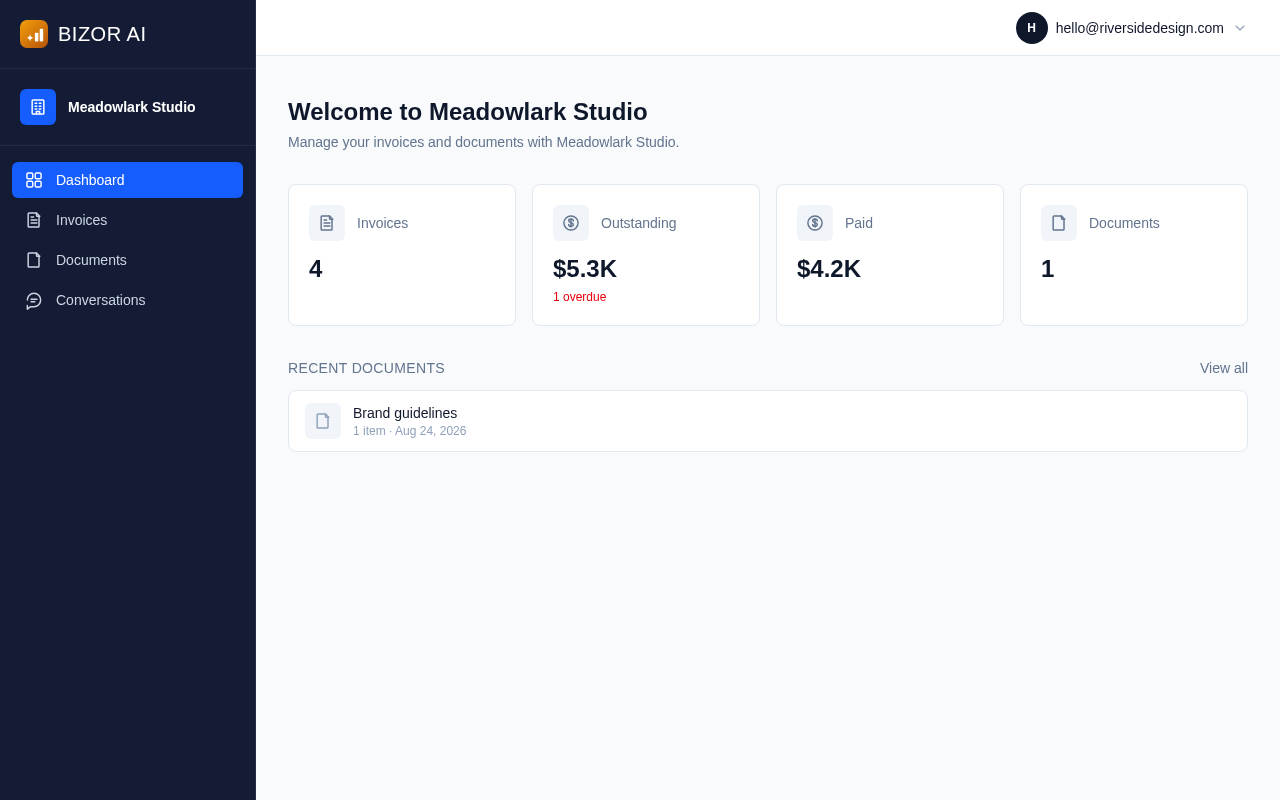Click the Outstanding card dollar icon
This screenshot has height=800, width=1280.
[571, 223]
